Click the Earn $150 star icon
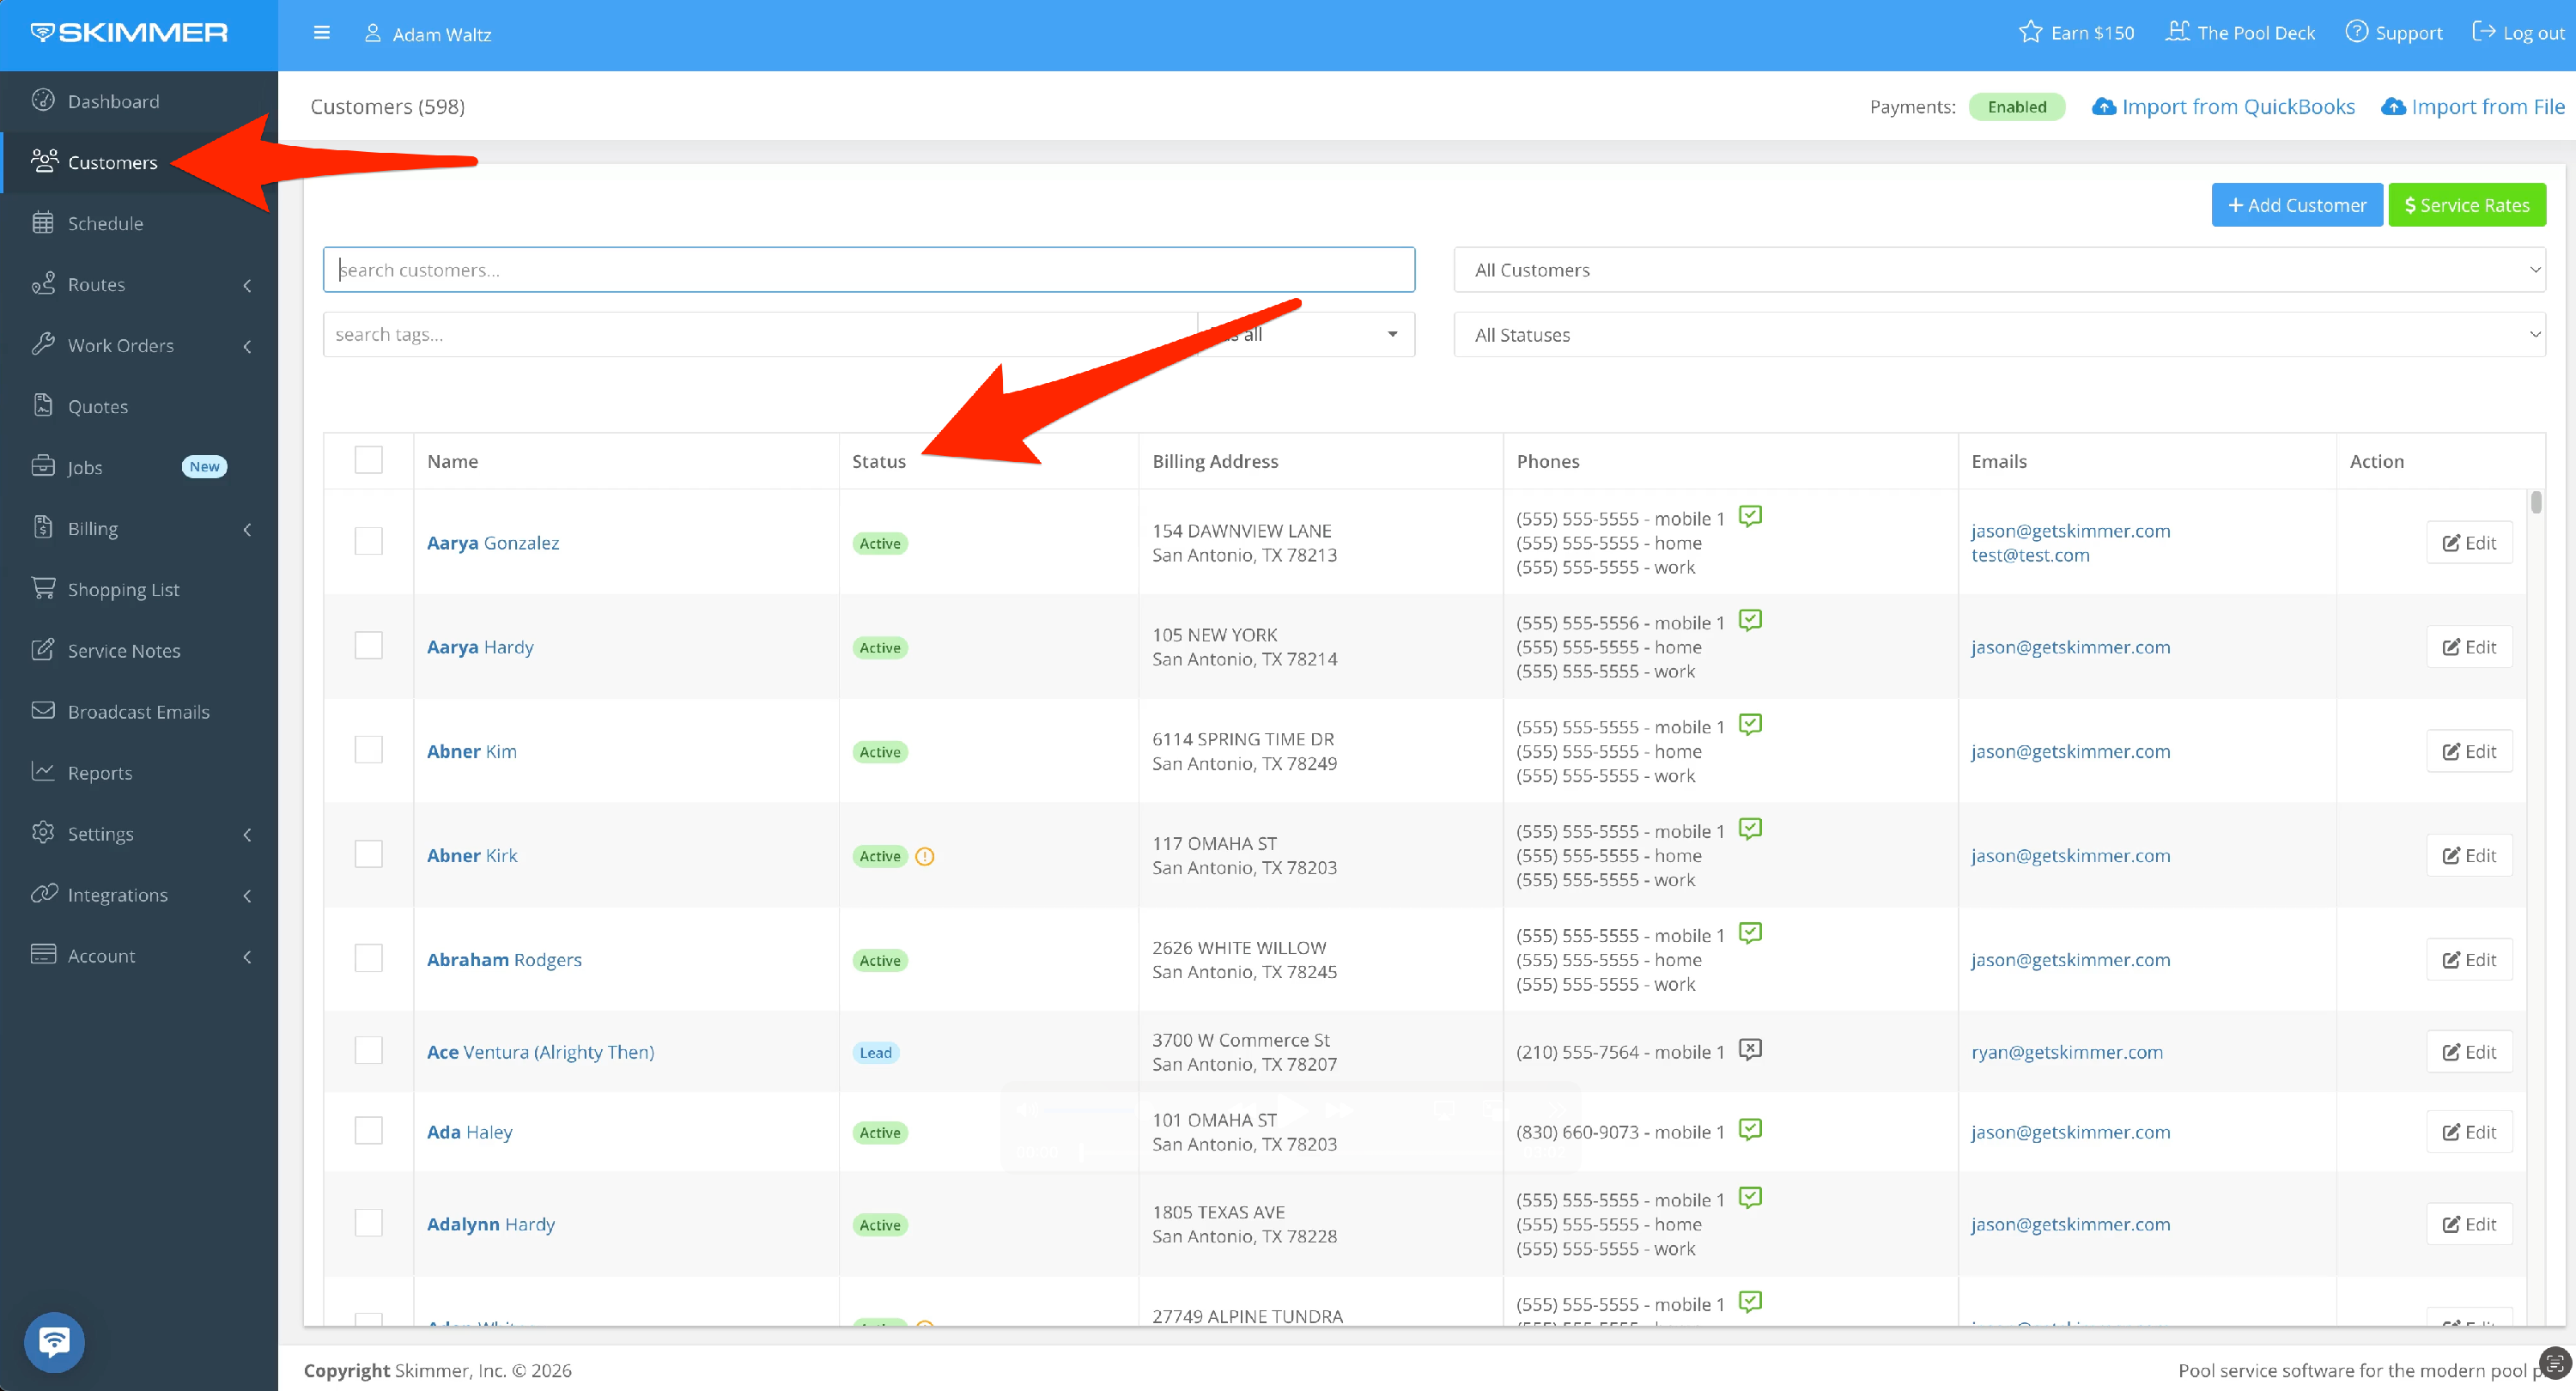The image size is (2576, 1391). 2029,32
